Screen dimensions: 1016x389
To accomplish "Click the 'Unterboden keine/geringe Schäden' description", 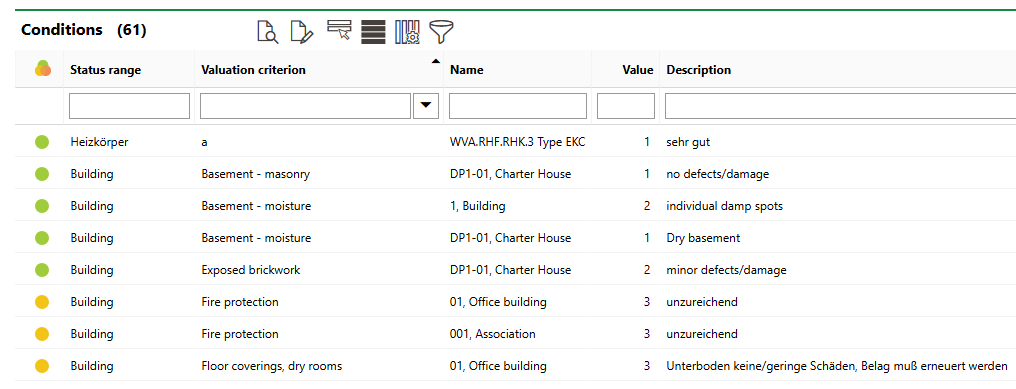I will [837, 366].
